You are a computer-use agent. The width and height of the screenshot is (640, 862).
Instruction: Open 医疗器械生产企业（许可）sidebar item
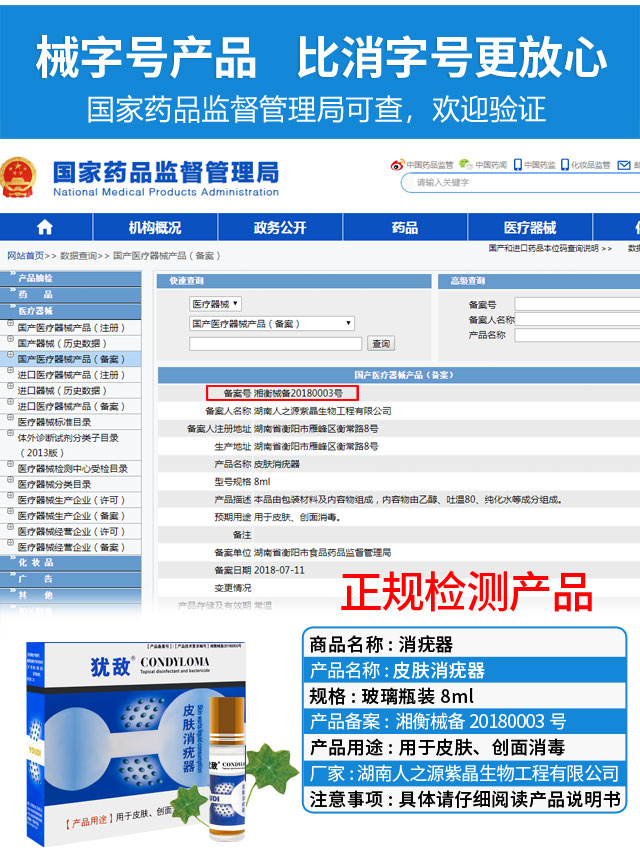71,500
